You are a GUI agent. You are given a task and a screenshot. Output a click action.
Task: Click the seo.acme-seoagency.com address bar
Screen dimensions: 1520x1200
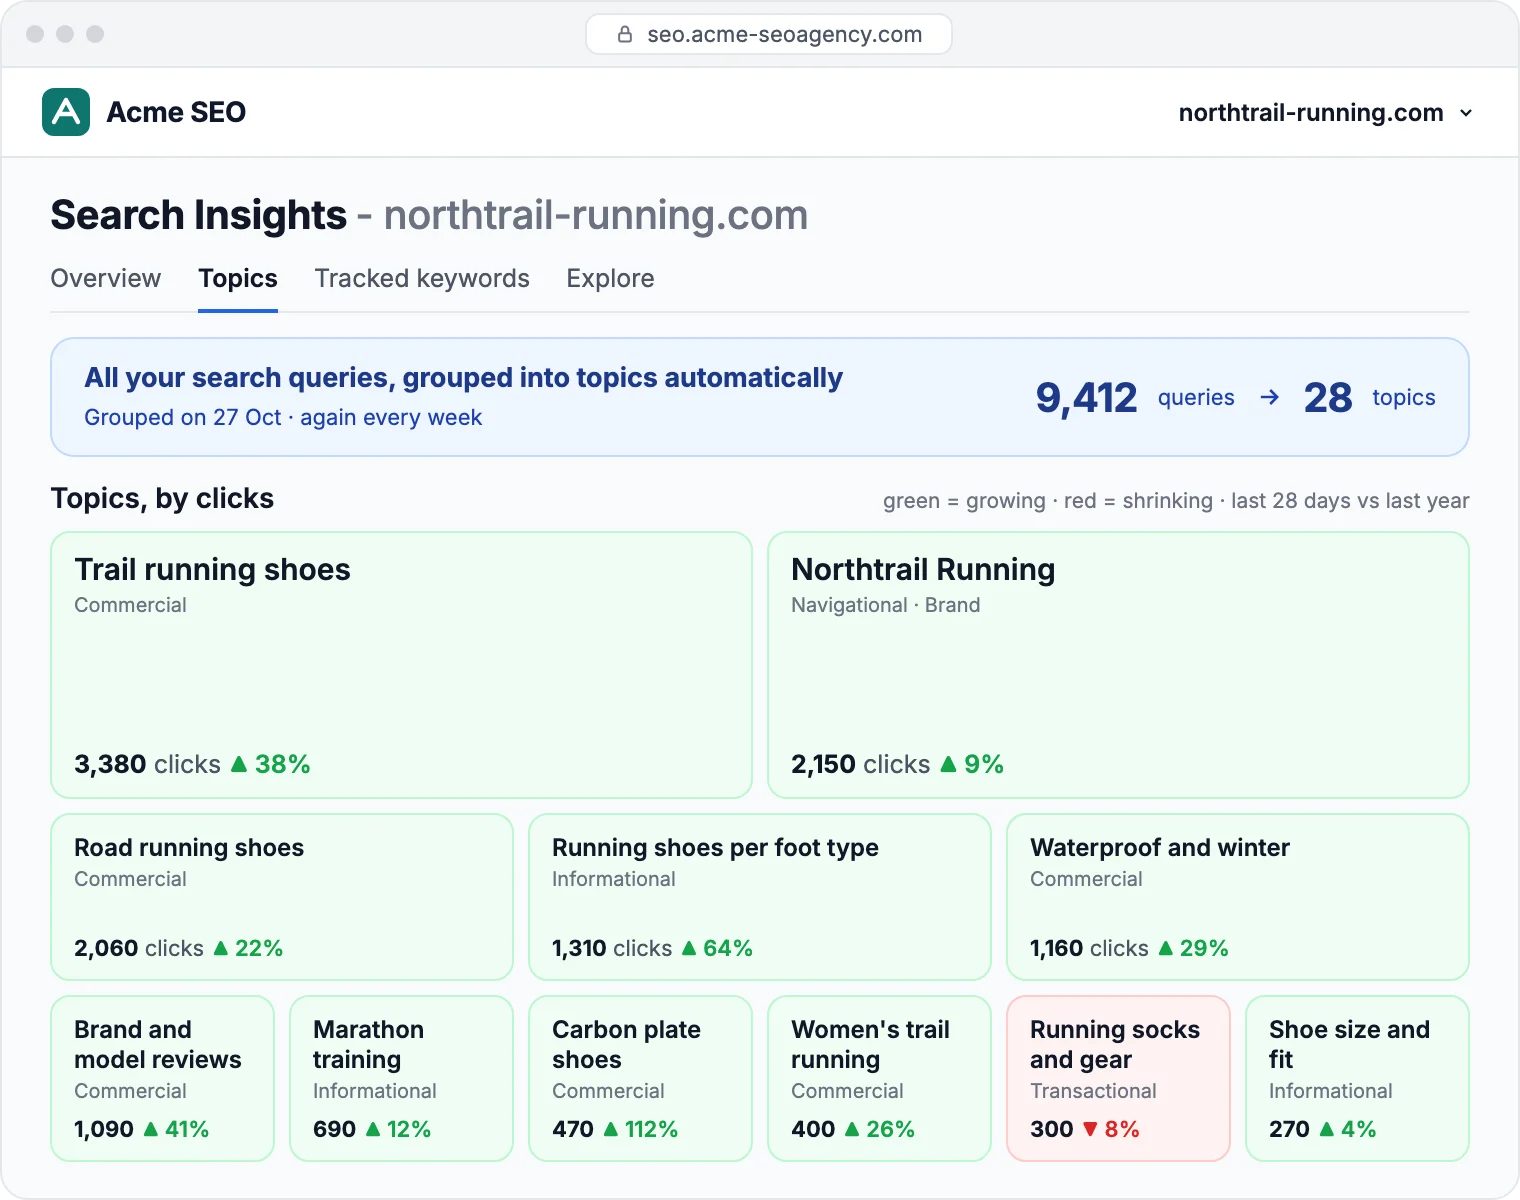coord(769,34)
